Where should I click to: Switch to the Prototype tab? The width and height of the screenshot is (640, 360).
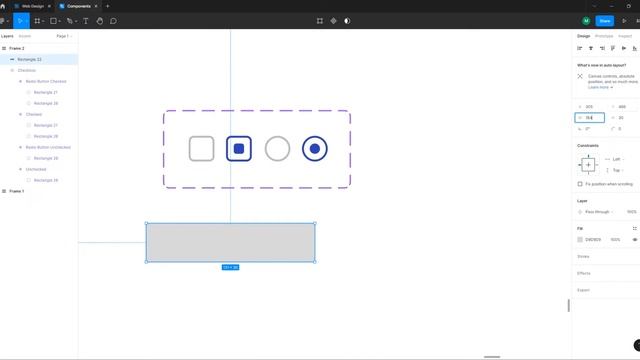(x=604, y=36)
